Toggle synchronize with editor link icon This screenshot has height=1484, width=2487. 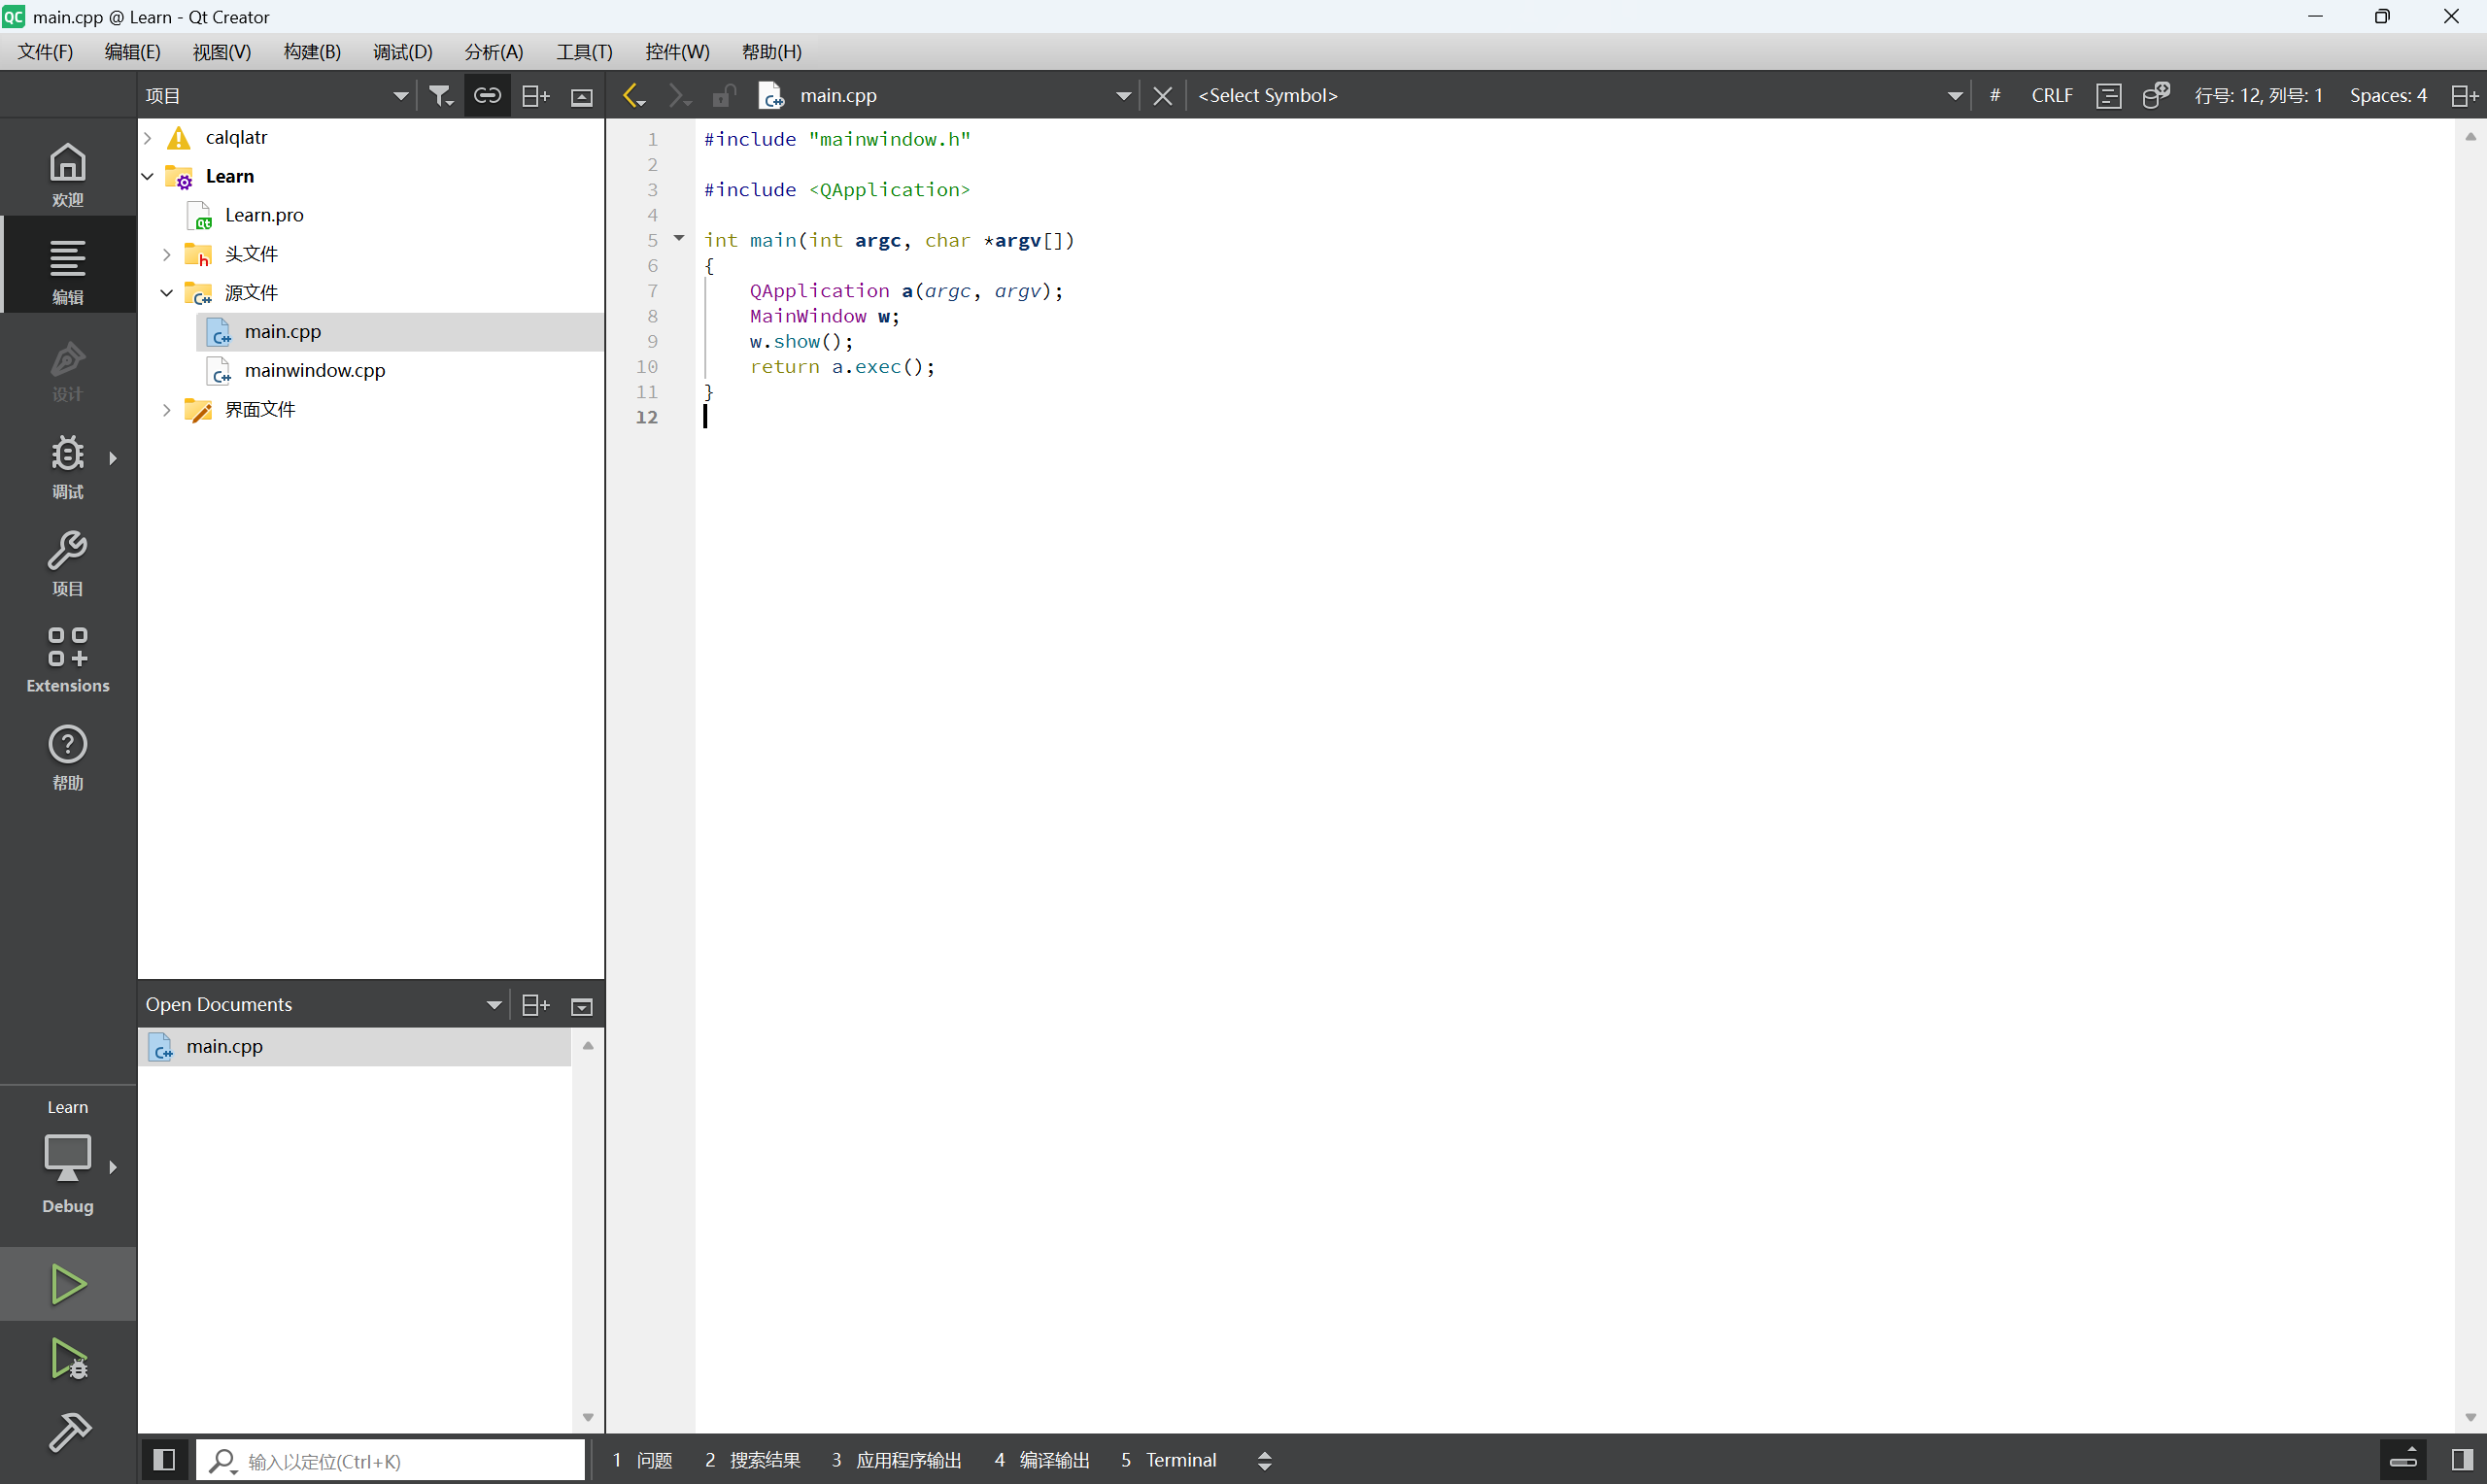tap(487, 95)
